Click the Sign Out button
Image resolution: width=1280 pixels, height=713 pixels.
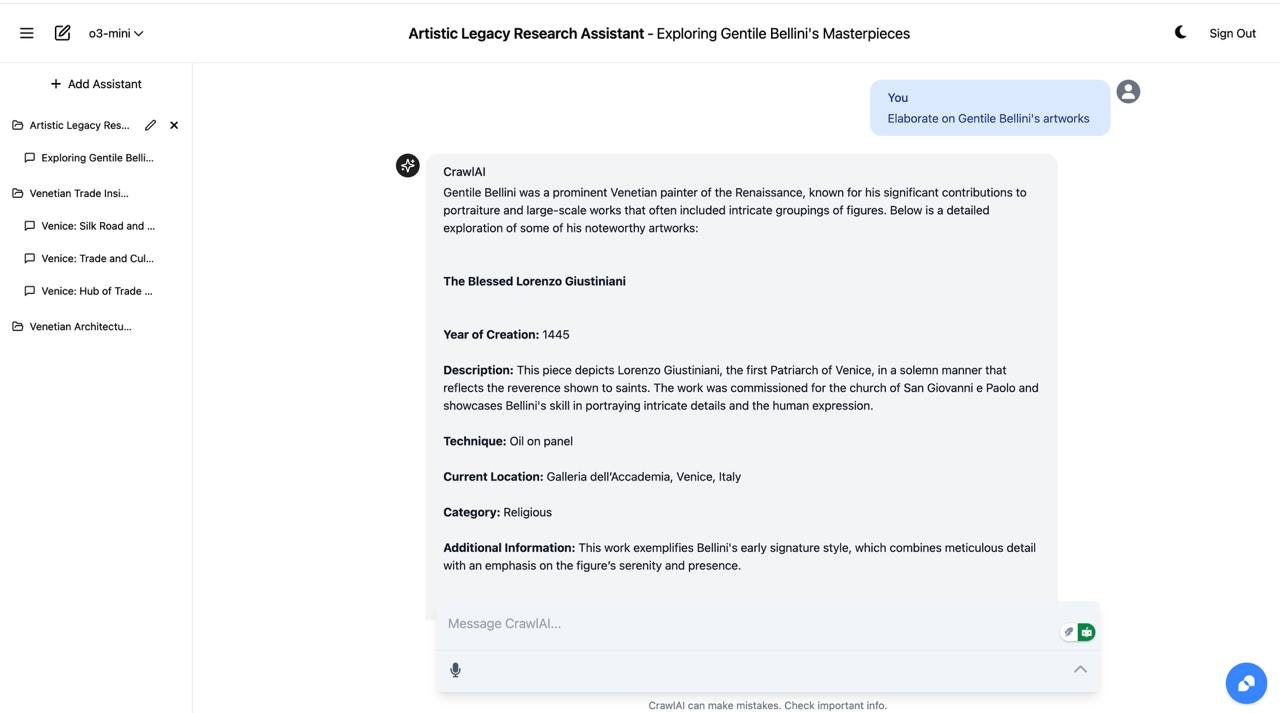[x=1232, y=33]
